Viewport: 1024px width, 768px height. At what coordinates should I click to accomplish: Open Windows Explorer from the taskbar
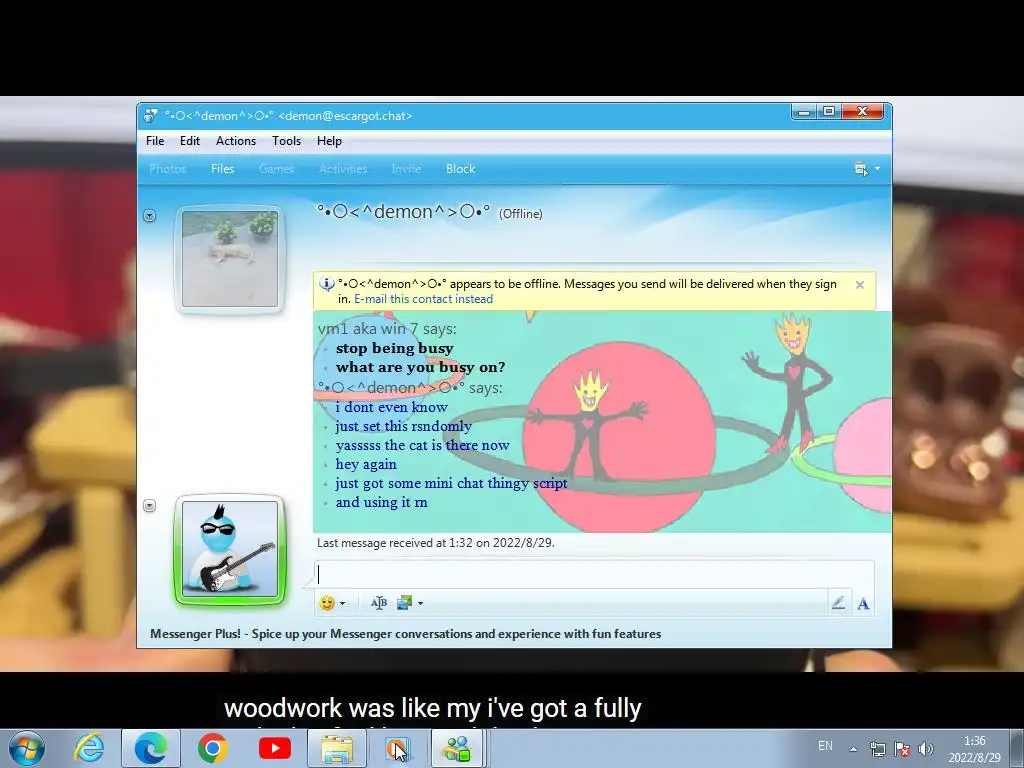(x=337, y=748)
